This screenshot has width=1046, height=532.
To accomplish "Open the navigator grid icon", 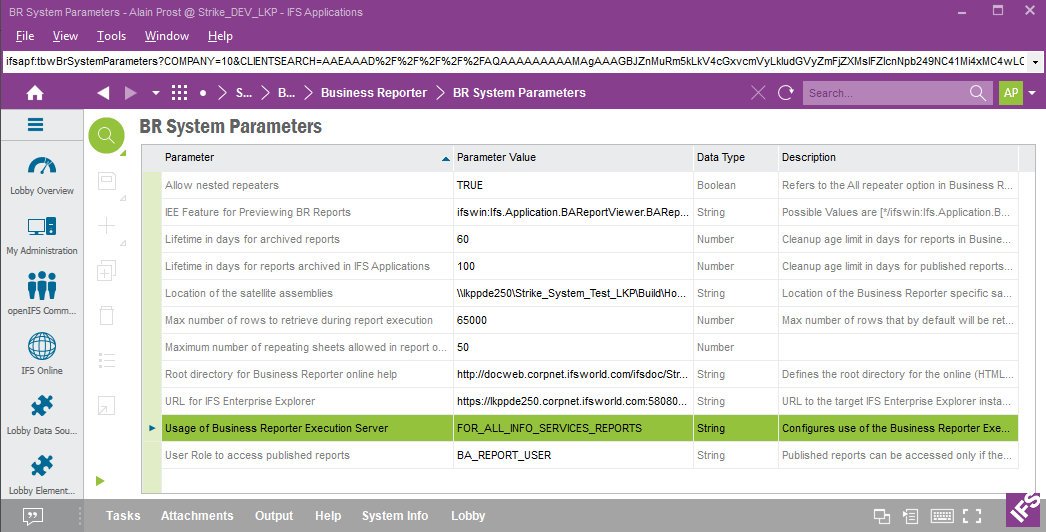I will coord(179,93).
